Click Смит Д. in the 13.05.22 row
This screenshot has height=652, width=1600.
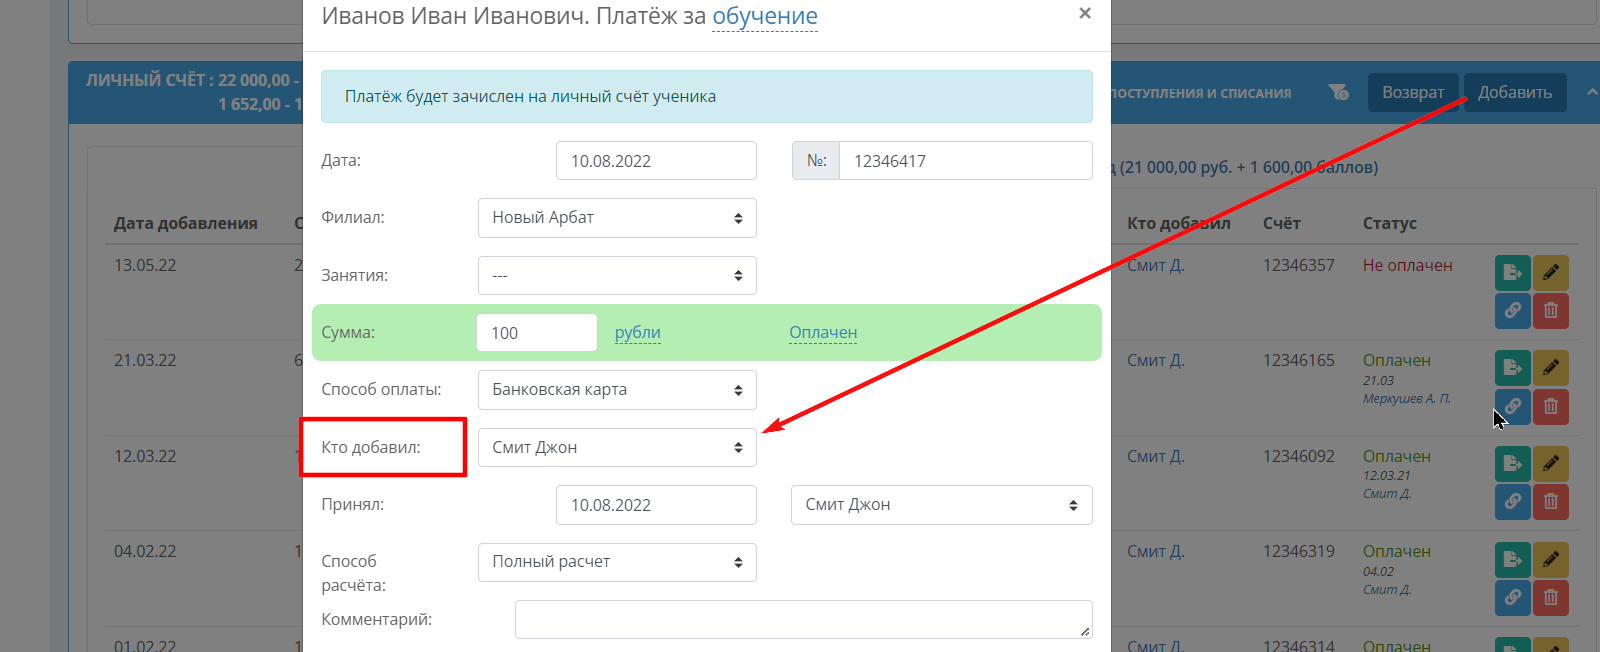(x=1156, y=265)
